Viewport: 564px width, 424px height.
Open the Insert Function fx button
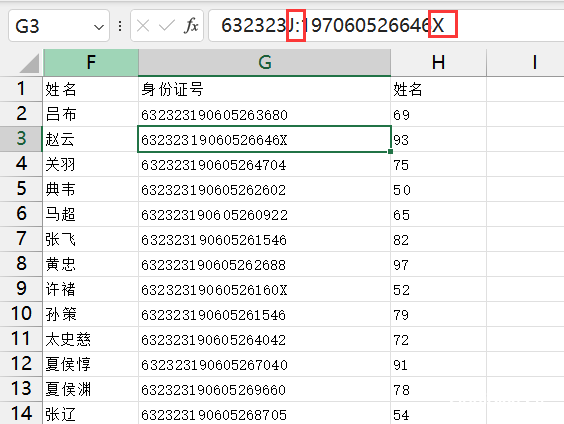coord(191,26)
